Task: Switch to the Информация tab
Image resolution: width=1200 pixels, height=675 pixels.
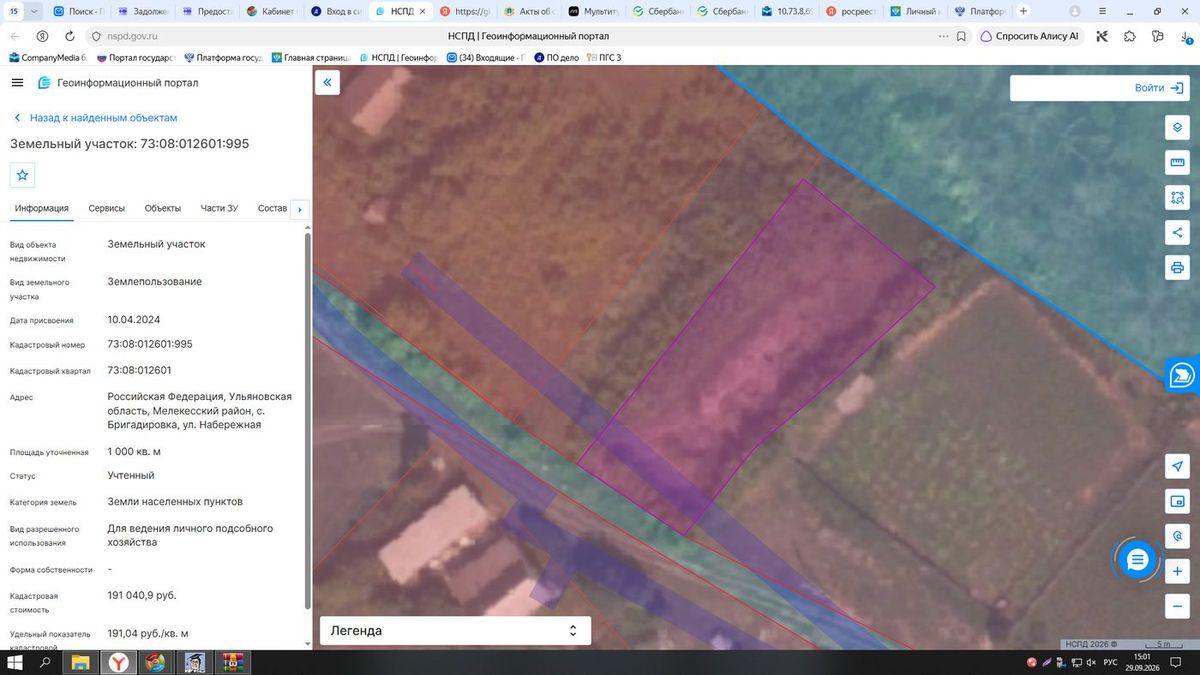Action: (x=42, y=208)
